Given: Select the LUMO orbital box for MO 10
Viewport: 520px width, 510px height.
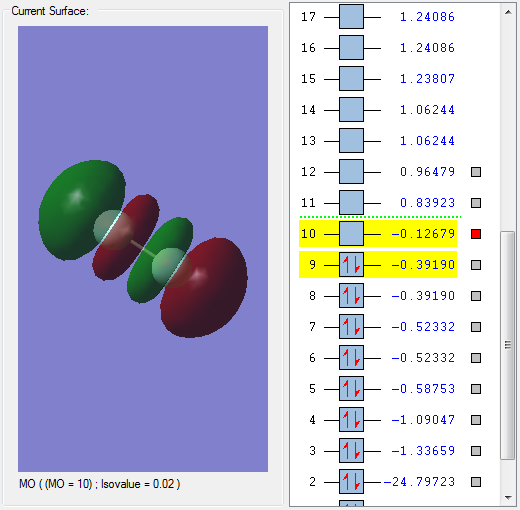Looking at the screenshot, I should [x=351, y=234].
